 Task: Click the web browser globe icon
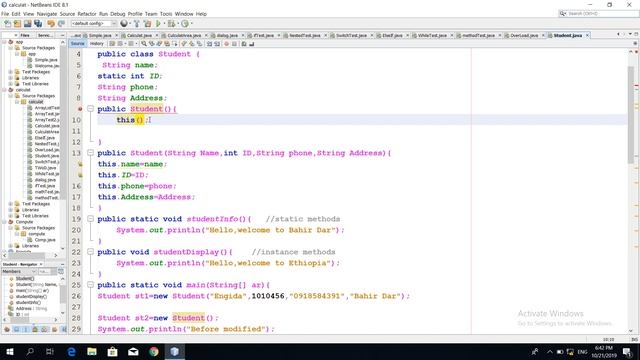tap(124, 24)
